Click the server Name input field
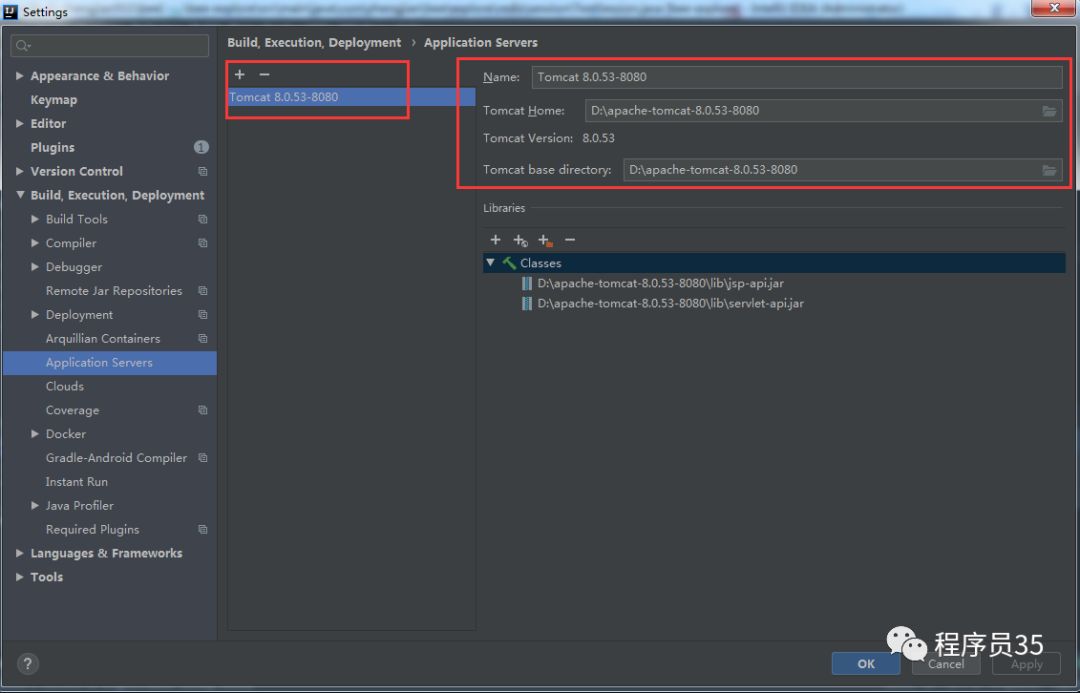 [797, 77]
